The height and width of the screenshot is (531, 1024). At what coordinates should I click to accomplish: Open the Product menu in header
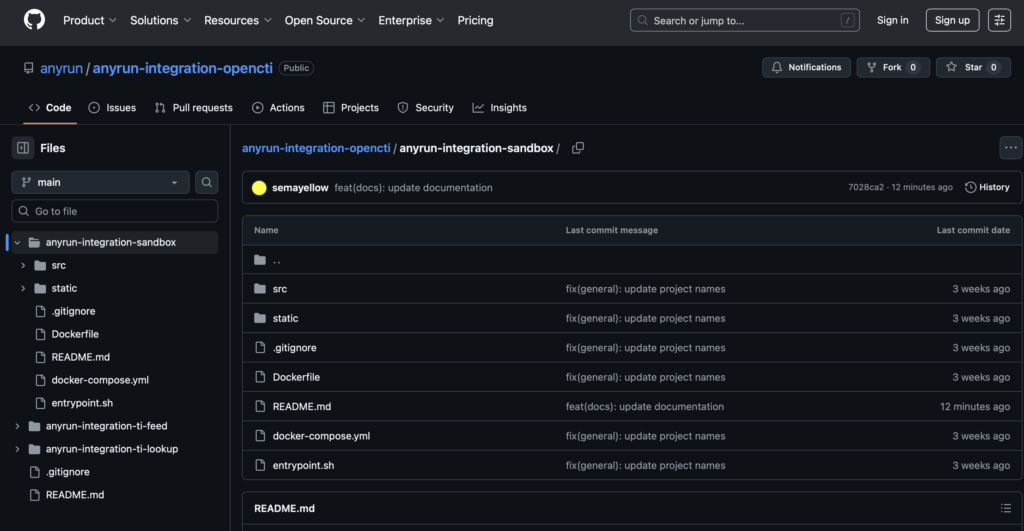click(x=89, y=20)
